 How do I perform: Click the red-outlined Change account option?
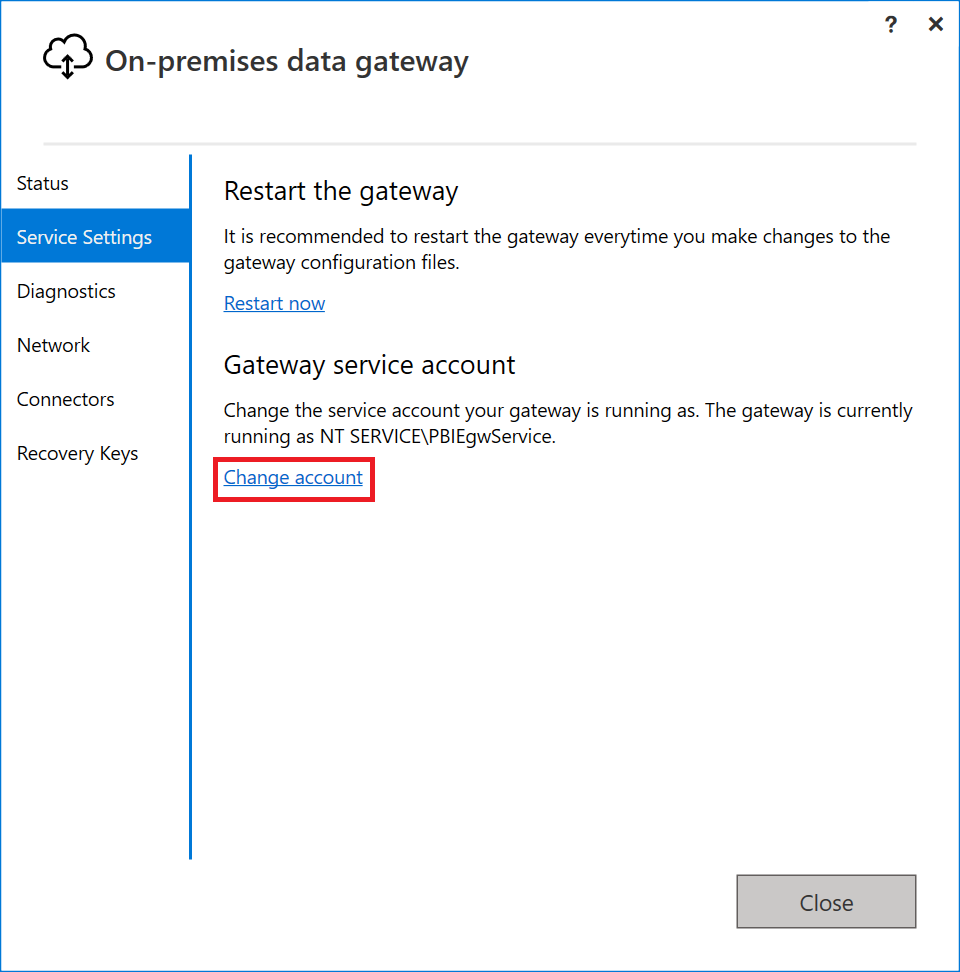pos(293,478)
